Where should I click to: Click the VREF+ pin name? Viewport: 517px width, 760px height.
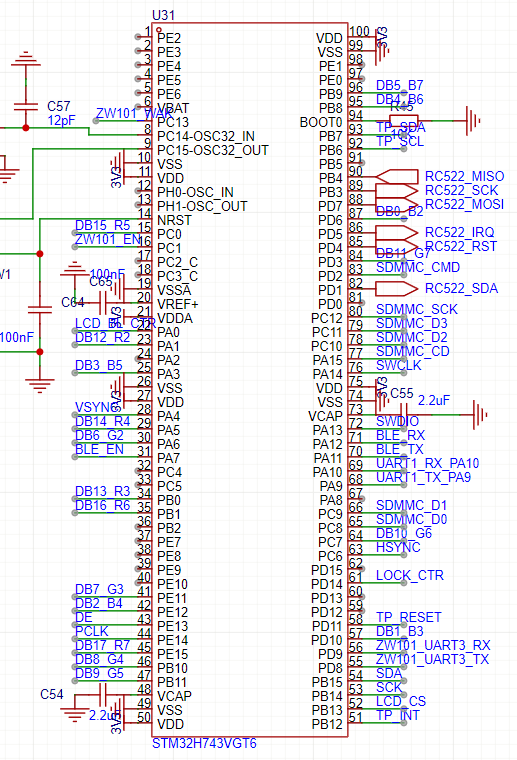177,304
